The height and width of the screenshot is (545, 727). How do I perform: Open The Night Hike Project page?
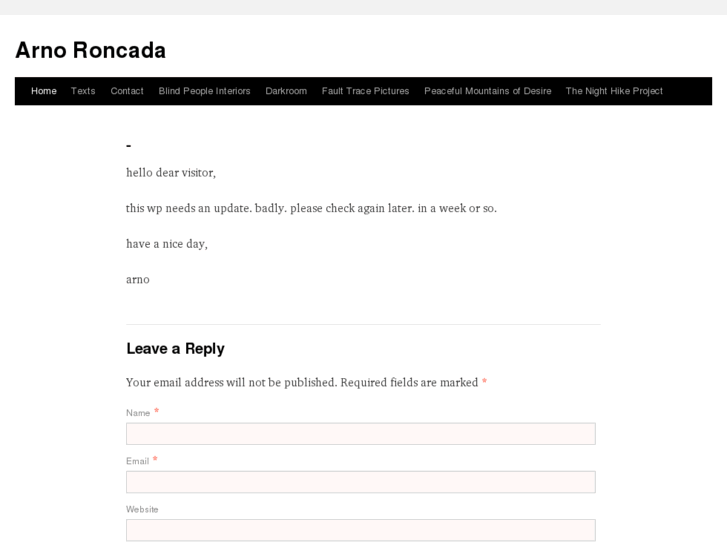pos(614,91)
